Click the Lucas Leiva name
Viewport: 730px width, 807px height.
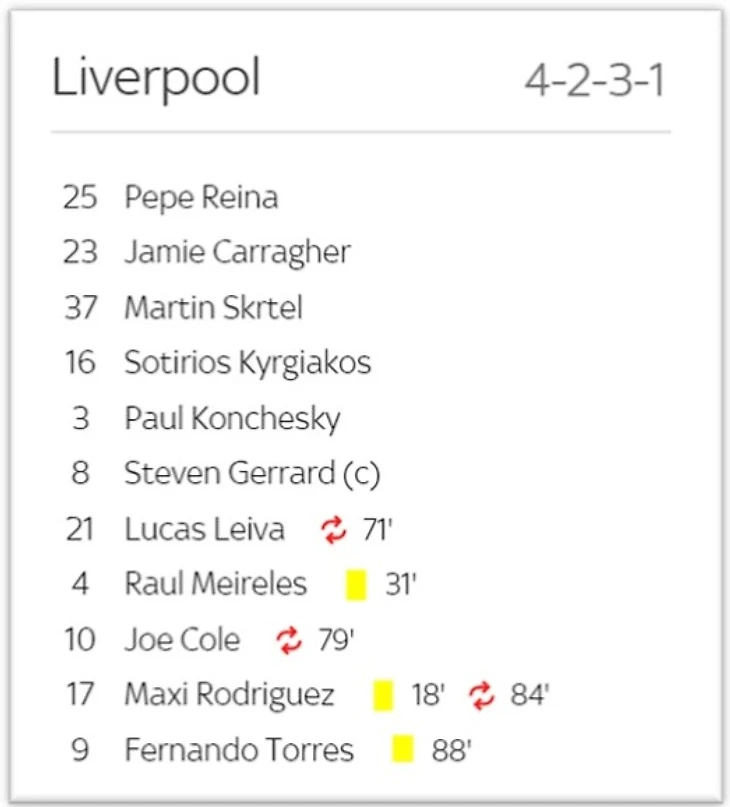tap(204, 530)
